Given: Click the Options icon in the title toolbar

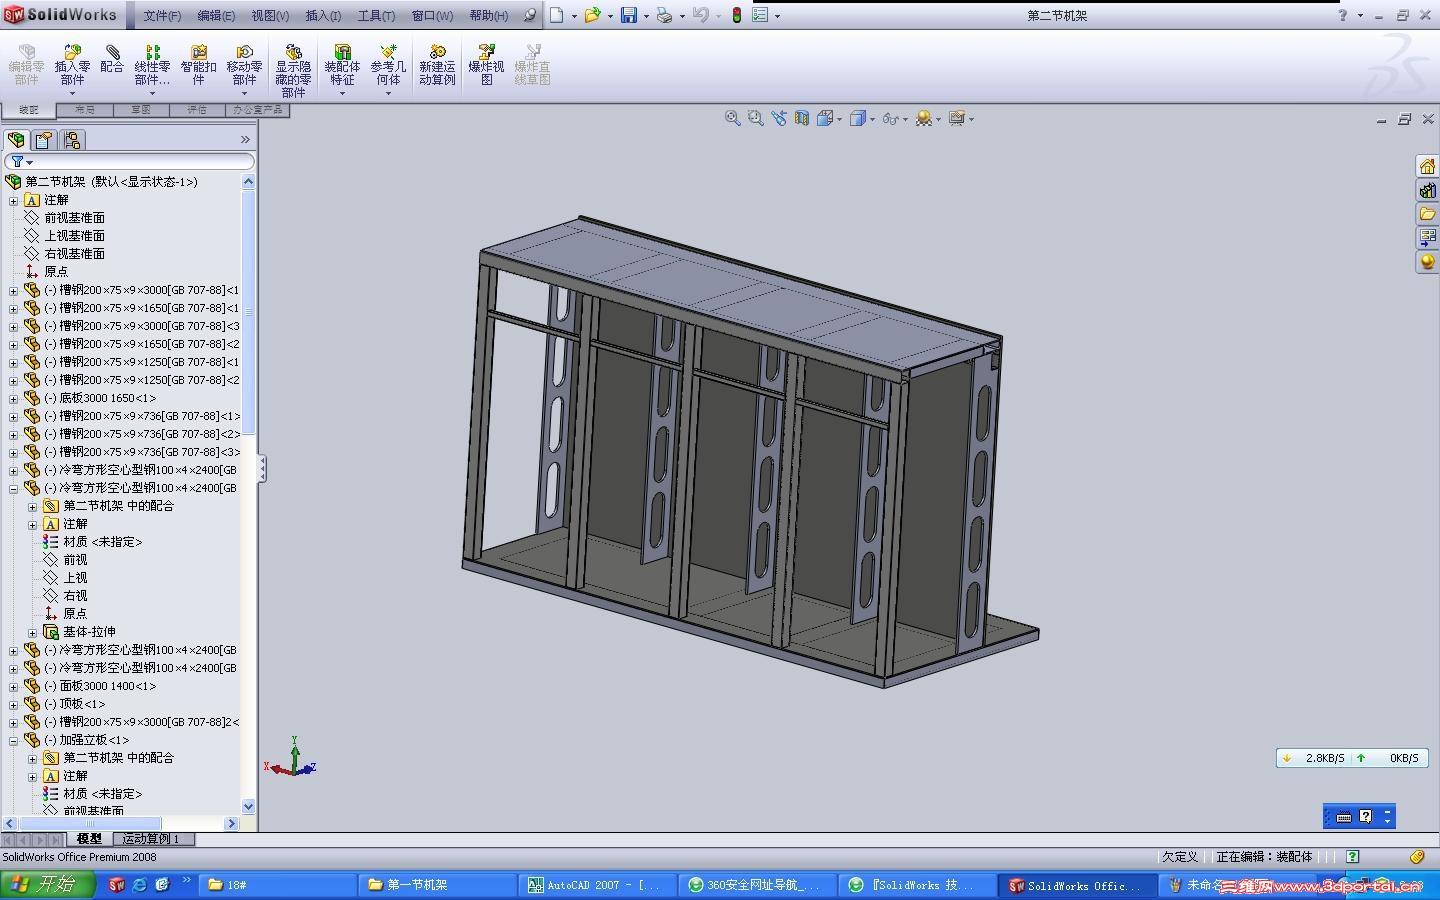Looking at the screenshot, I should tap(760, 15).
